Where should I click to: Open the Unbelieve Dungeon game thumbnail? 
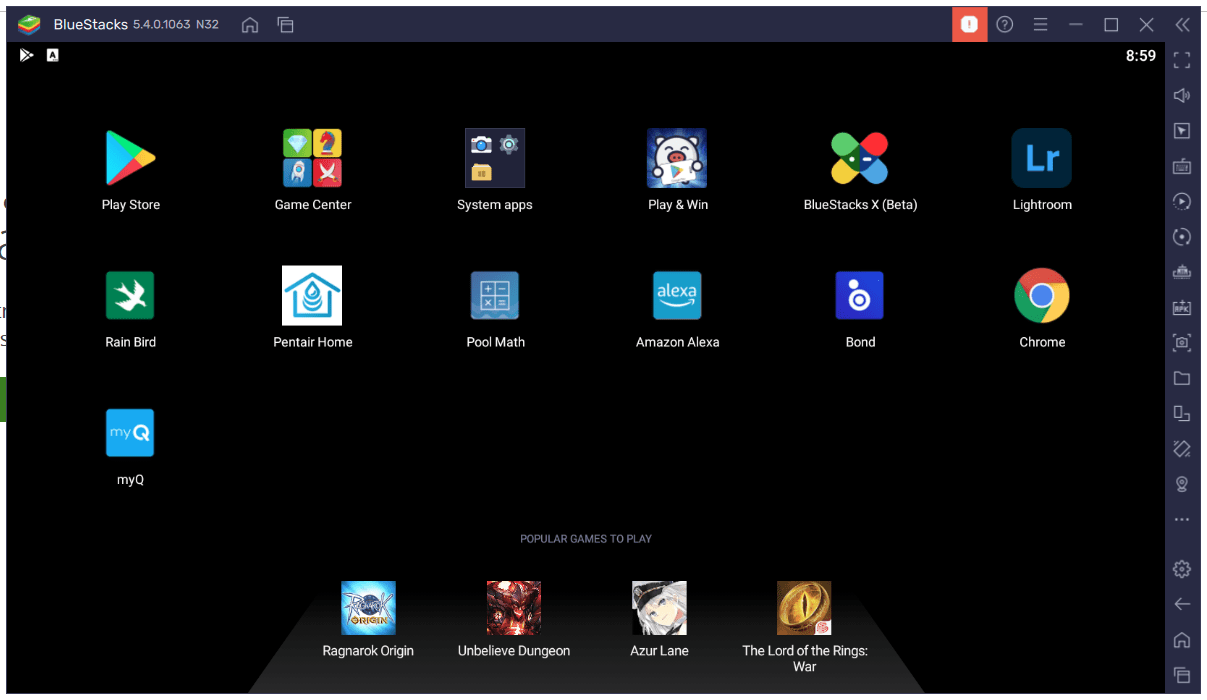click(514, 608)
